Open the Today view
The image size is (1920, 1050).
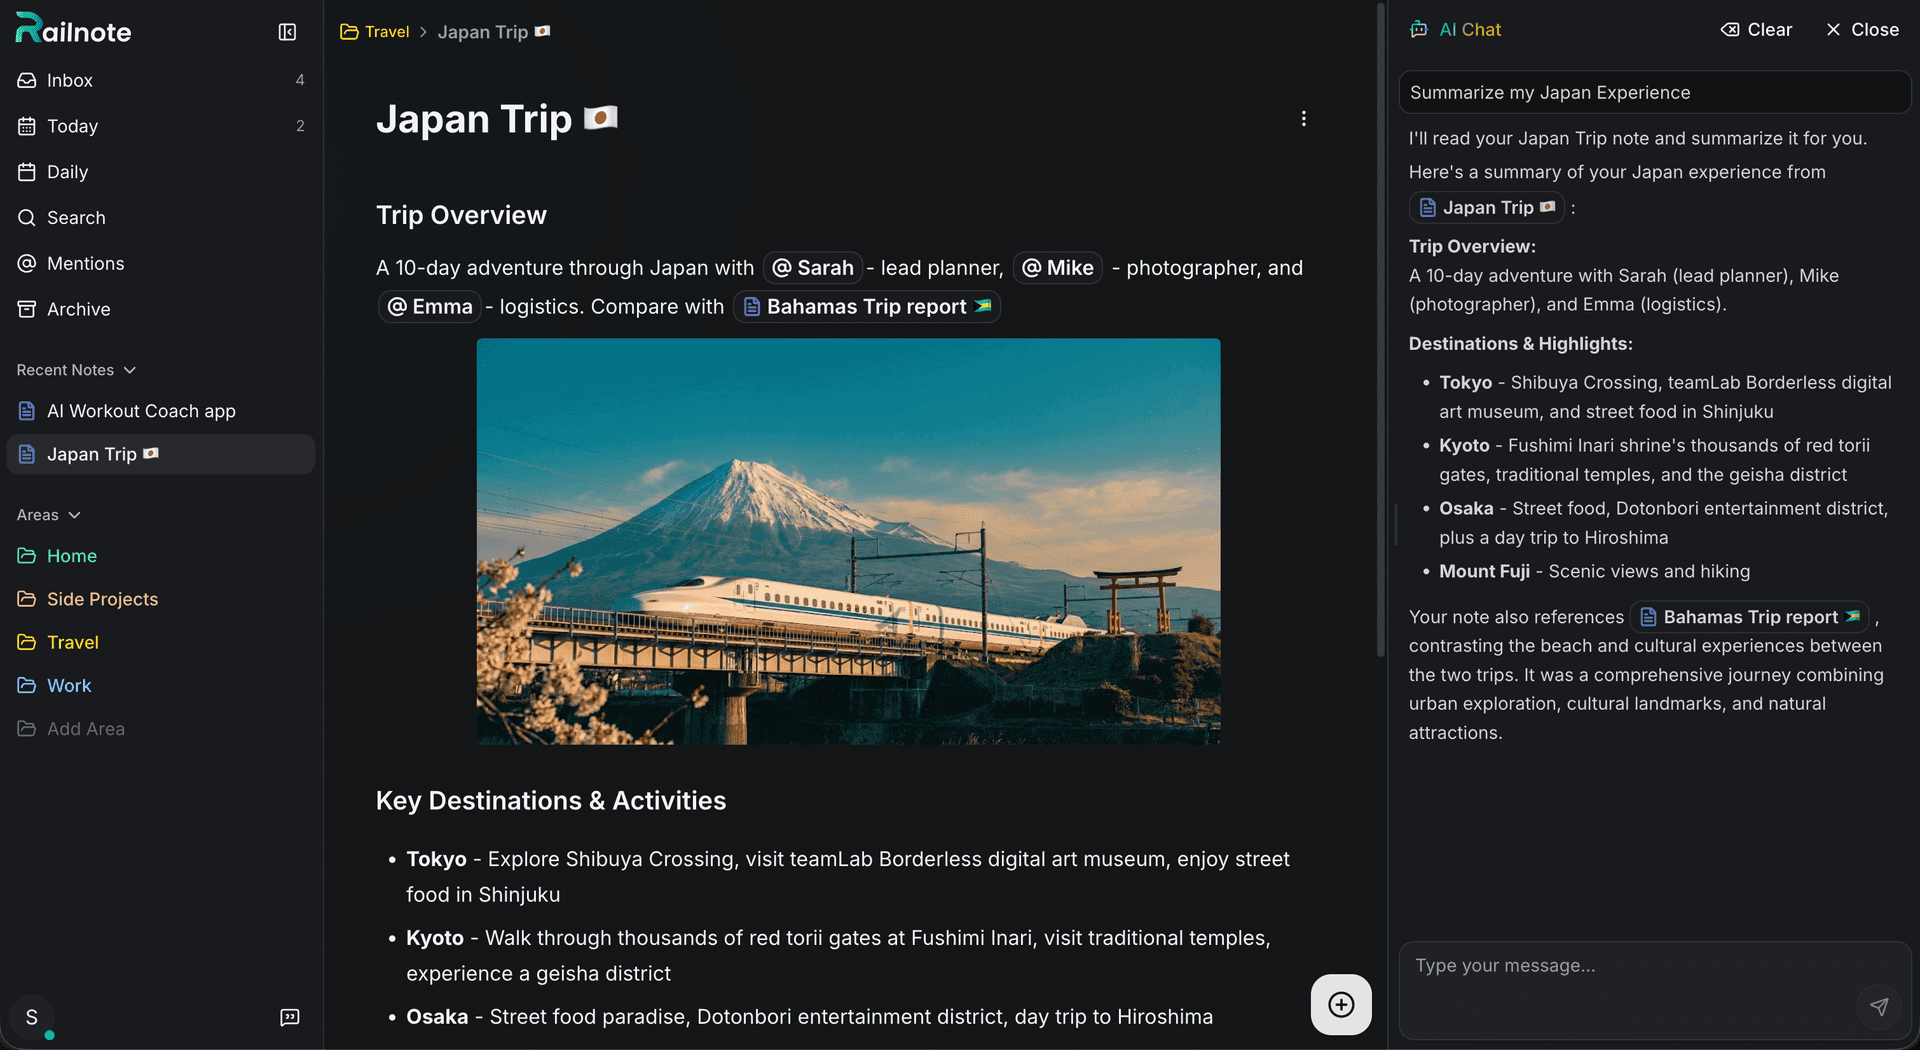click(x=71, y=126)
